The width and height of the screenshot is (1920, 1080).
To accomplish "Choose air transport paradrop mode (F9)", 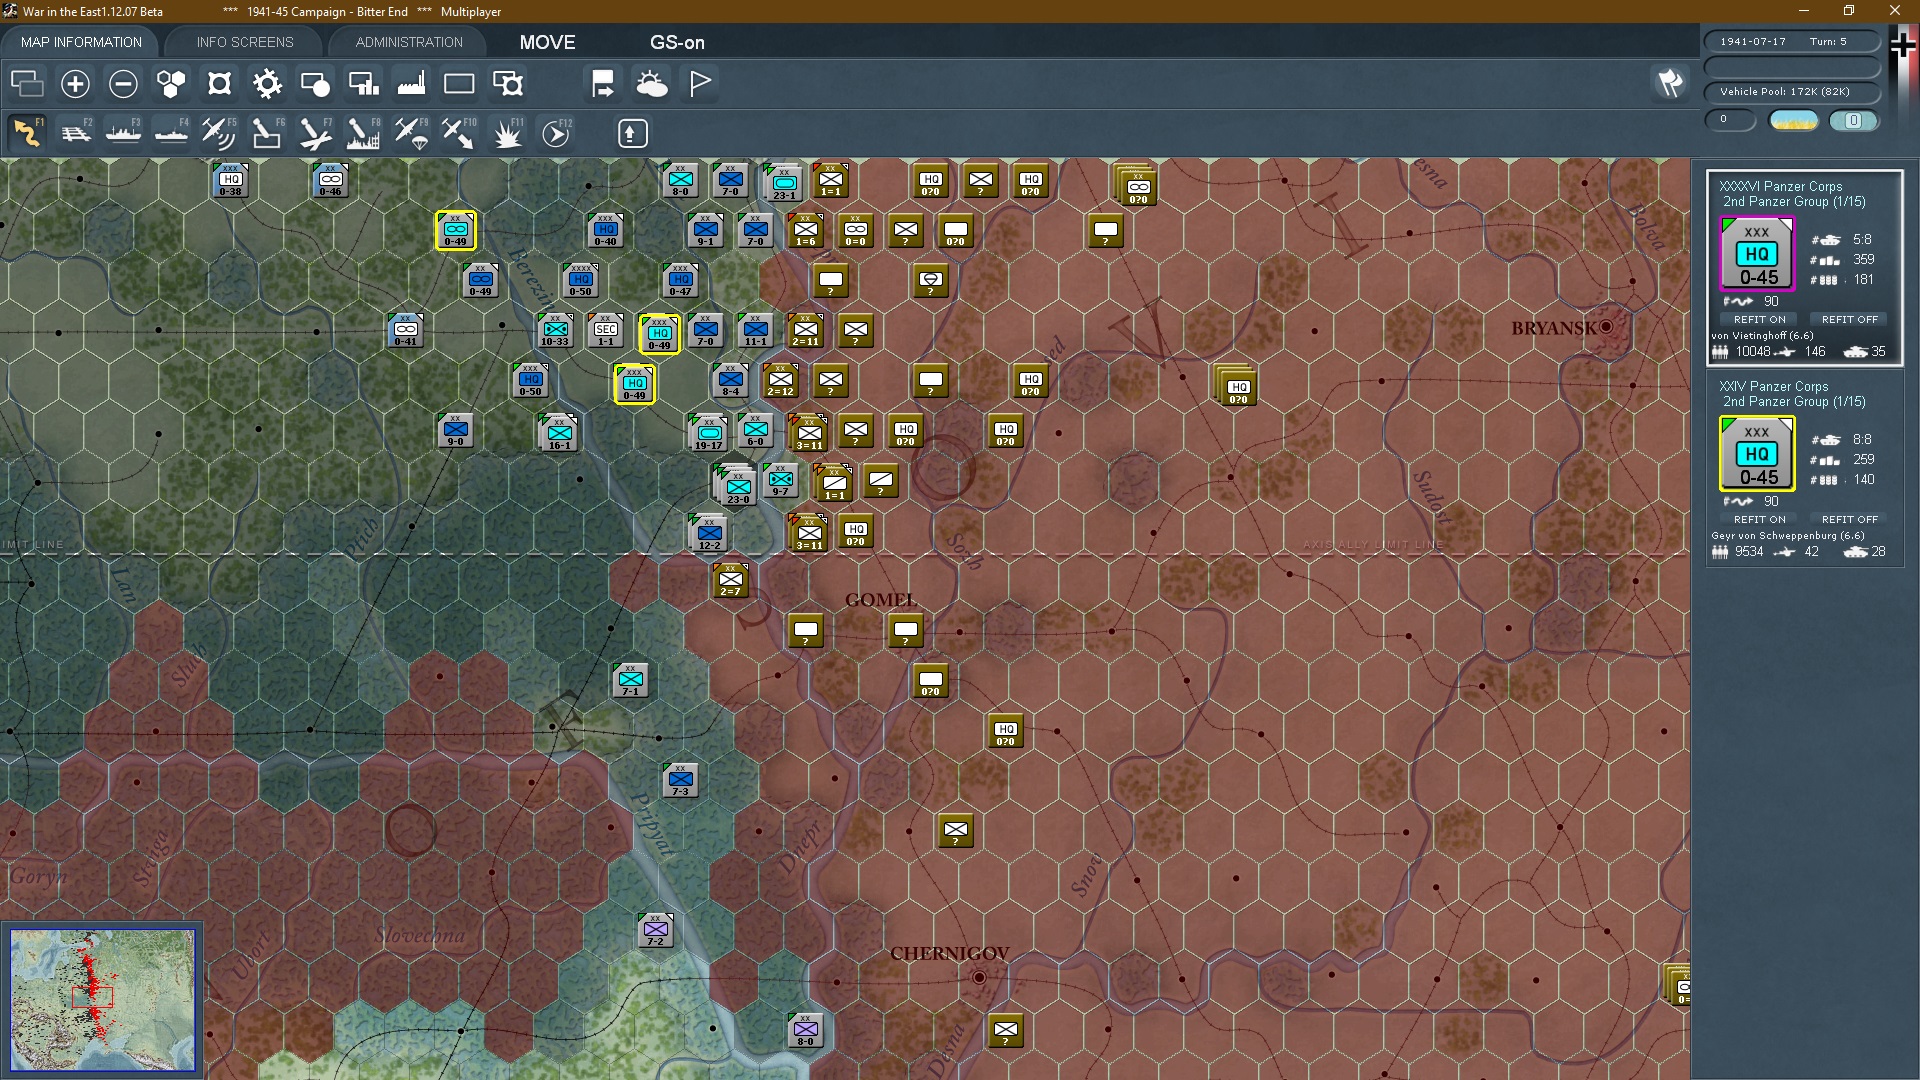I will coord(411,133).
